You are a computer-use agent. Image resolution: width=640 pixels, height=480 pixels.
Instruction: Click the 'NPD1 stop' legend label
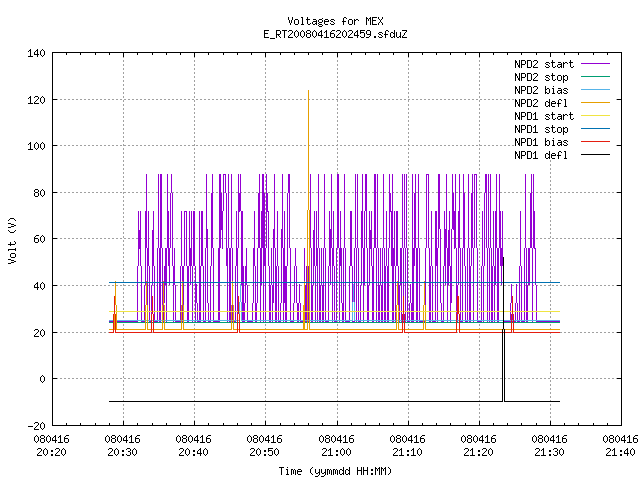(x=541, y=129)
